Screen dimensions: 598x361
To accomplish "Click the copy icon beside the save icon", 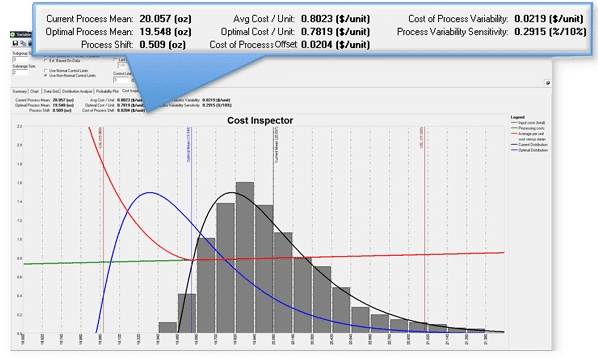I will click(x=23, y=43).
